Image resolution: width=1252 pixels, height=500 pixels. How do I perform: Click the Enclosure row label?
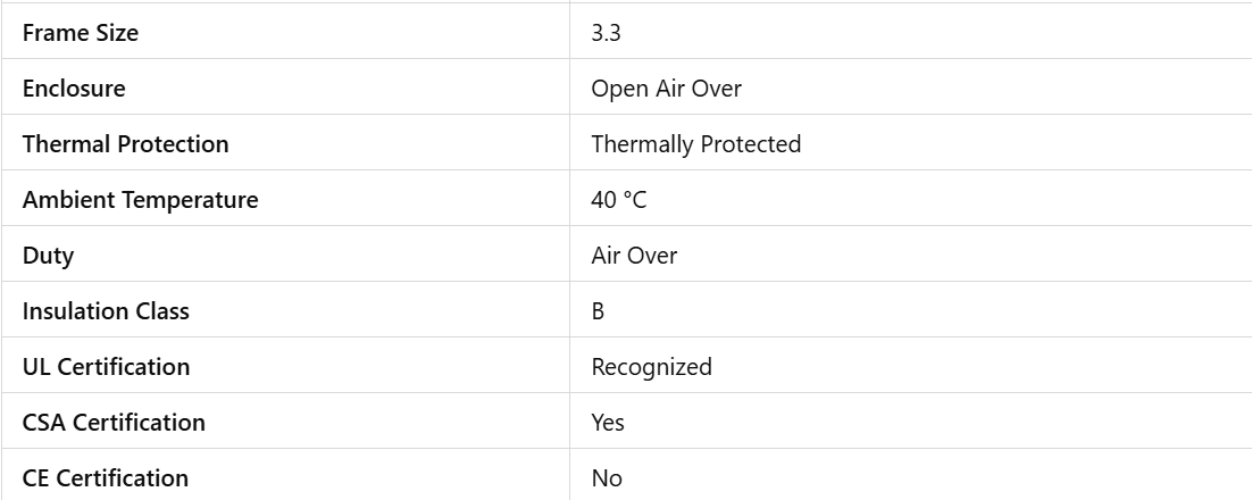pyautogui.click(x=73, y=89)
